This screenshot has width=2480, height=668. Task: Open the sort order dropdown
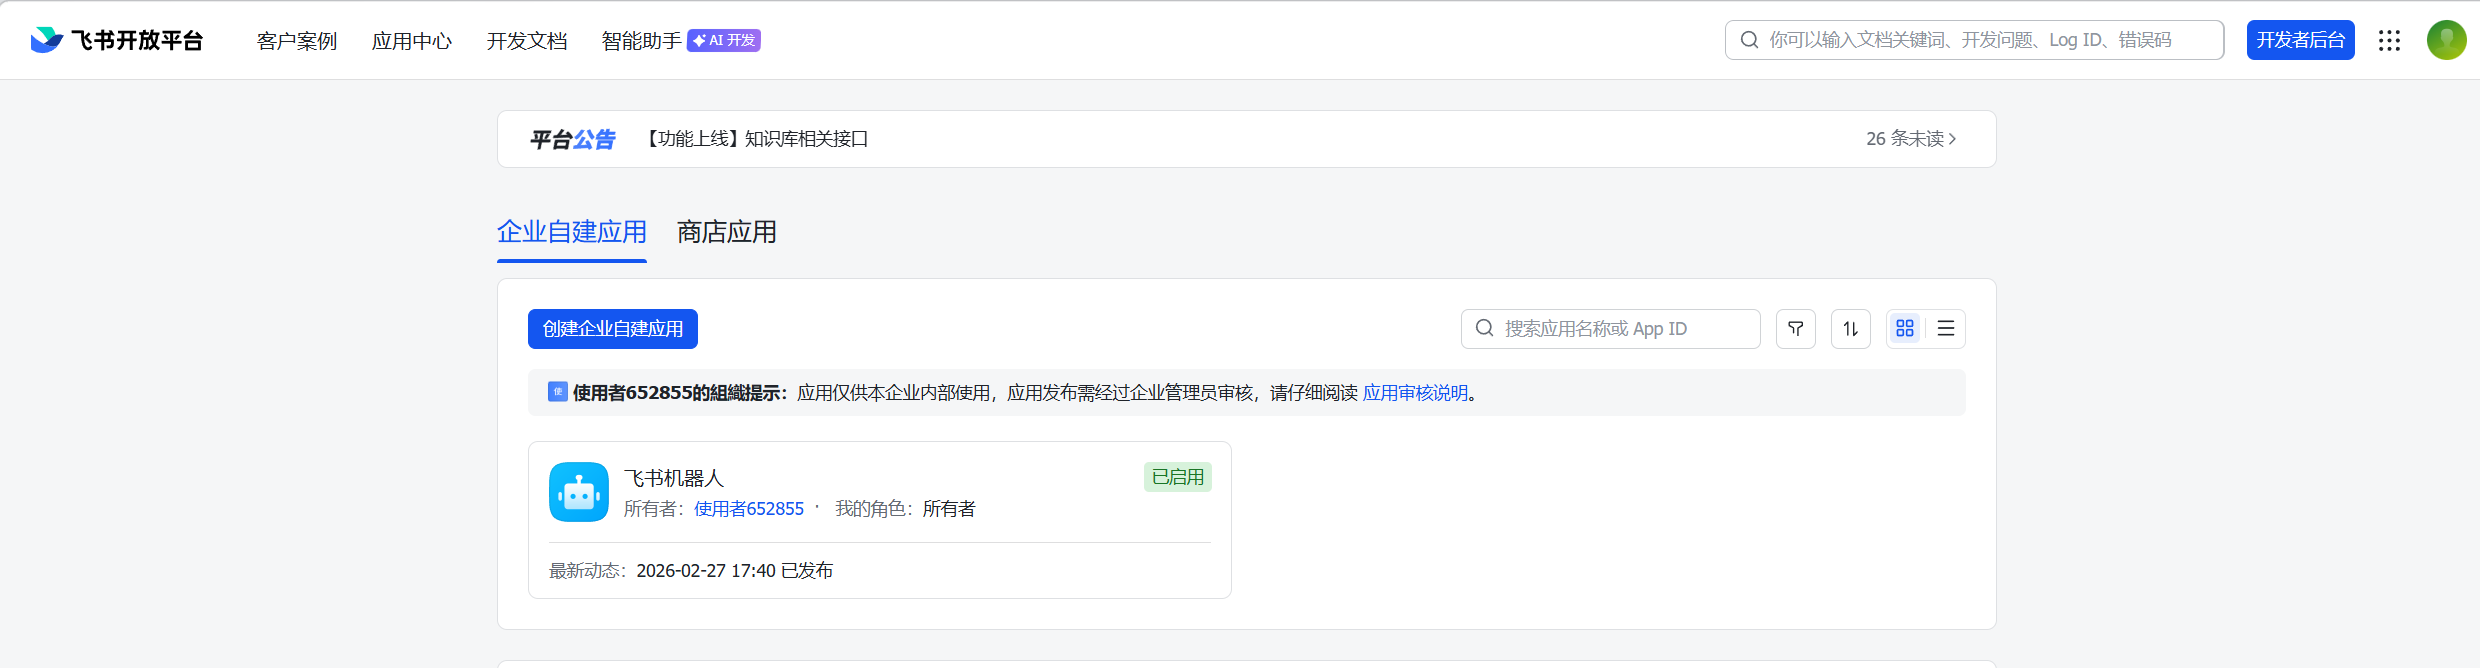point(1851,329)
